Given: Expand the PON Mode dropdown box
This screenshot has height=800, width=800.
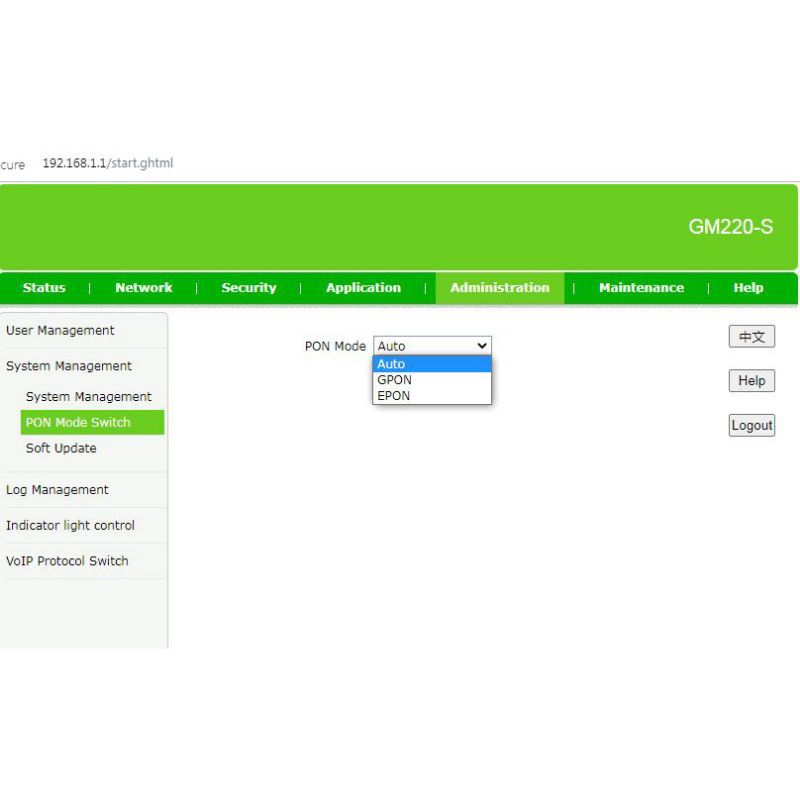Looking at the screenshot, I should pos(432,346).
